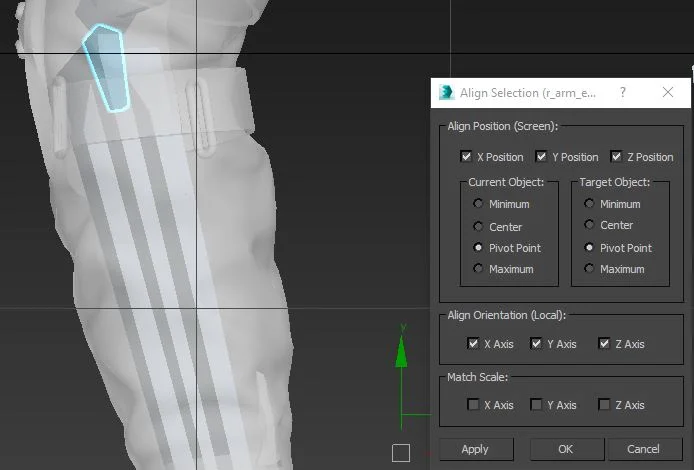Image resolution: width=694 pixels, height=470 pixels.
Task: Uncheck Y Axis in Align Orientation
Action: tap(536, 343)
